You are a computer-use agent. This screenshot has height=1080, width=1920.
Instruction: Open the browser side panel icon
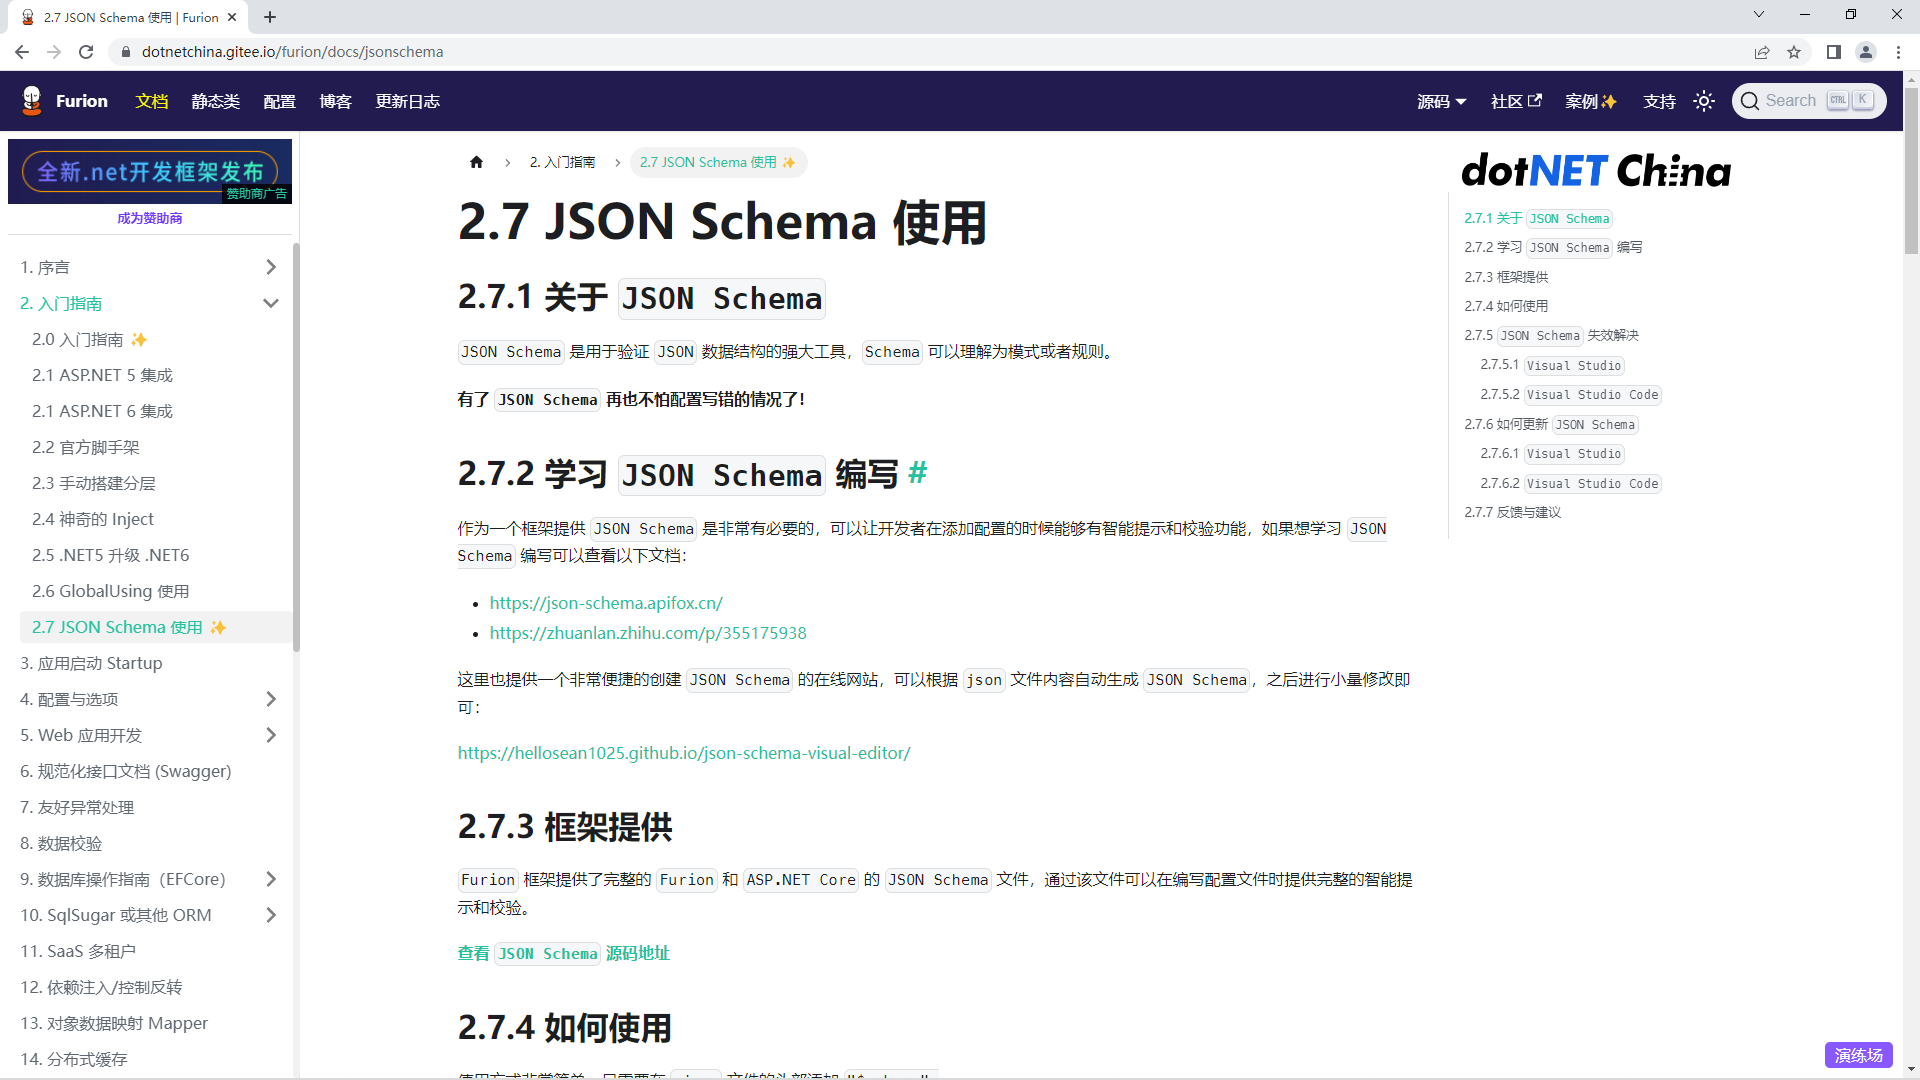click(1833, 52)
